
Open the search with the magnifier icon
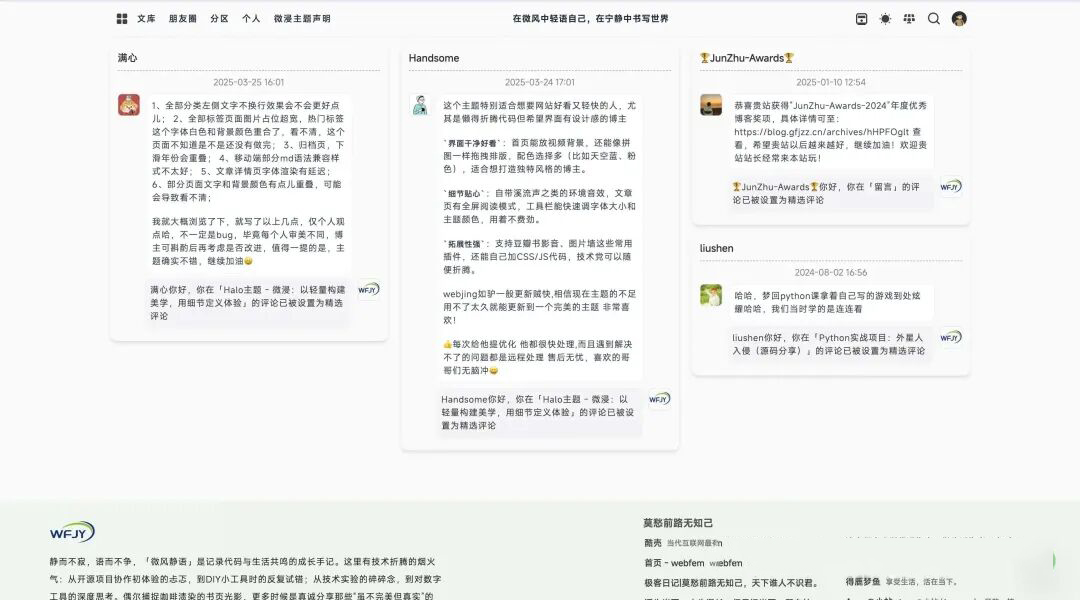(x=933, y=18)
